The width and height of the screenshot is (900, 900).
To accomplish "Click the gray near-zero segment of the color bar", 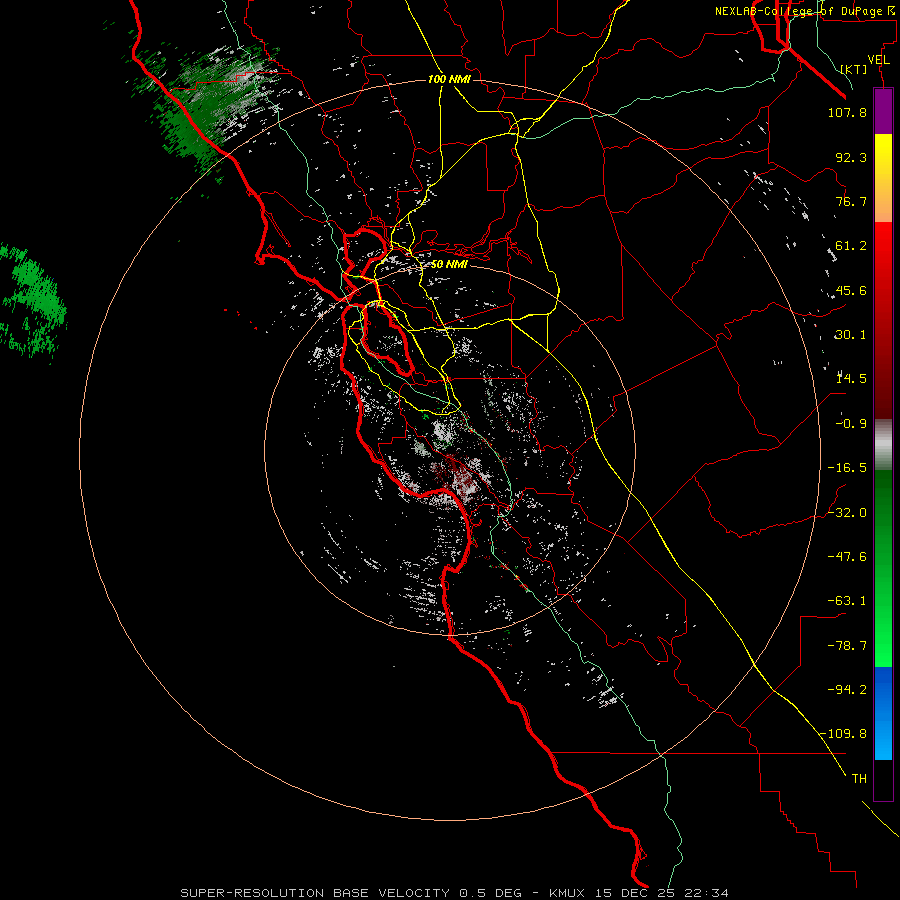I will (x=883, y=445).
